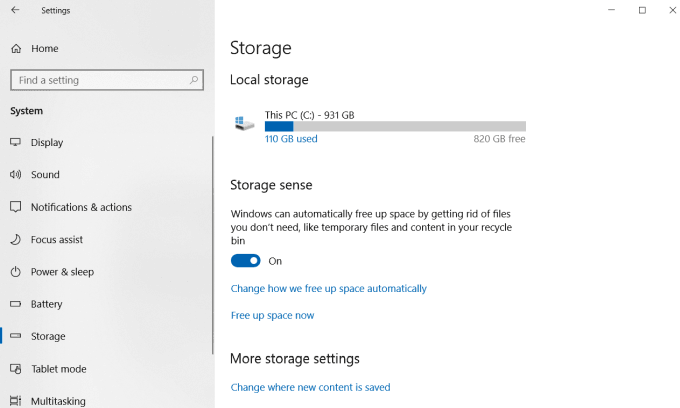Open the Tablet mode settings page
The height and width of the screenshot is (408, 680).
point(58,369)
